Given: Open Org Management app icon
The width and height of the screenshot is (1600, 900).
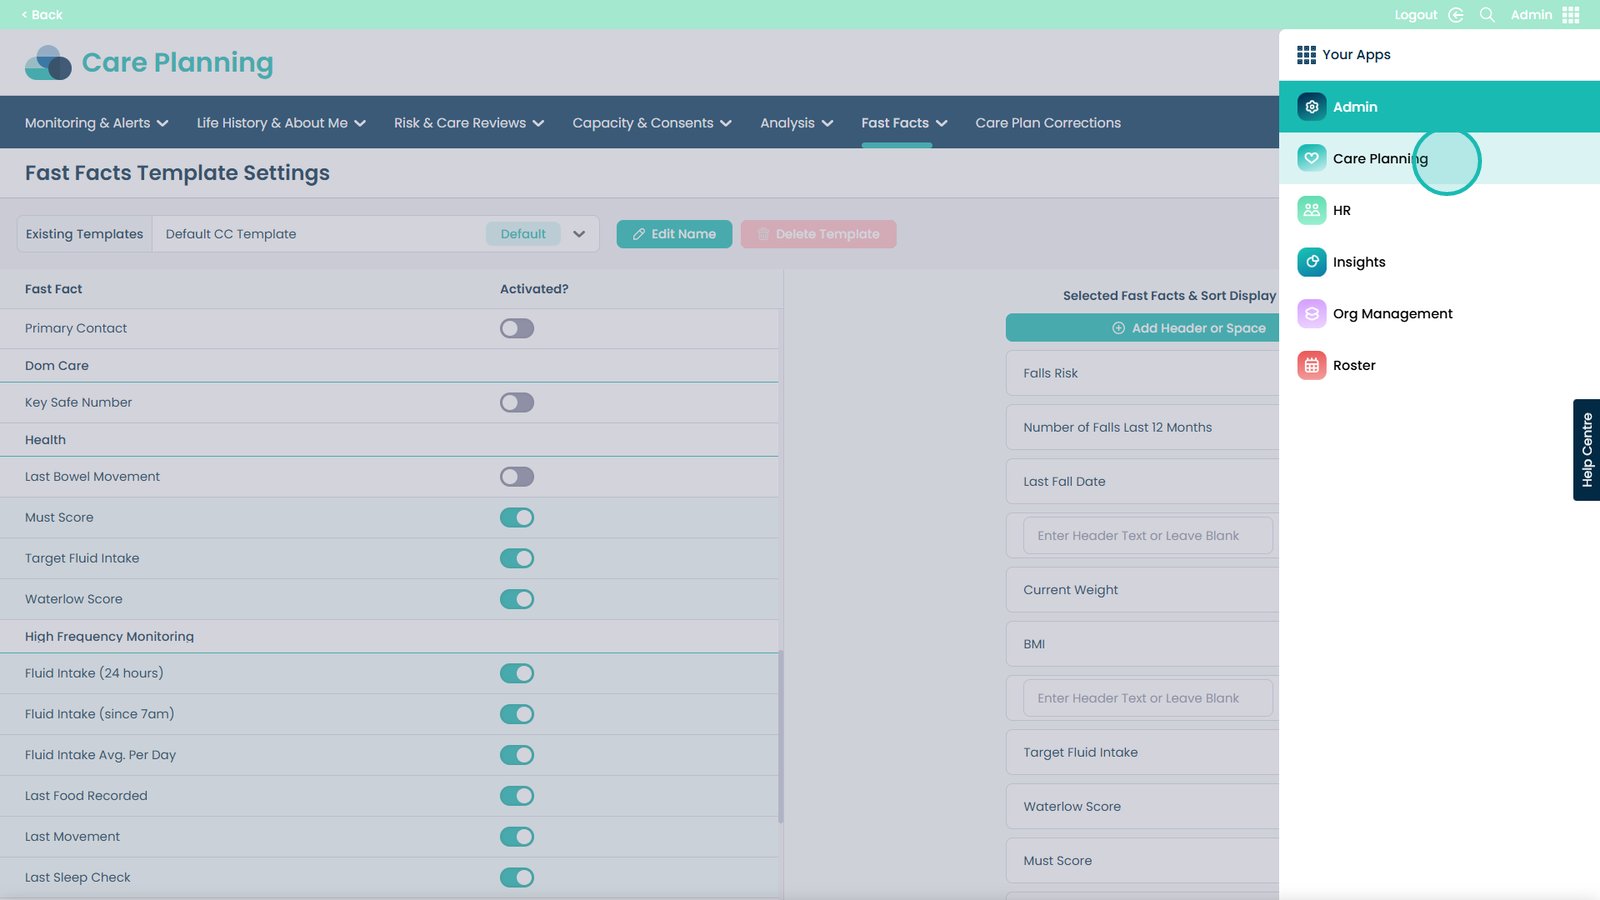Looking at the screenshot, I should click(1311, 314).
